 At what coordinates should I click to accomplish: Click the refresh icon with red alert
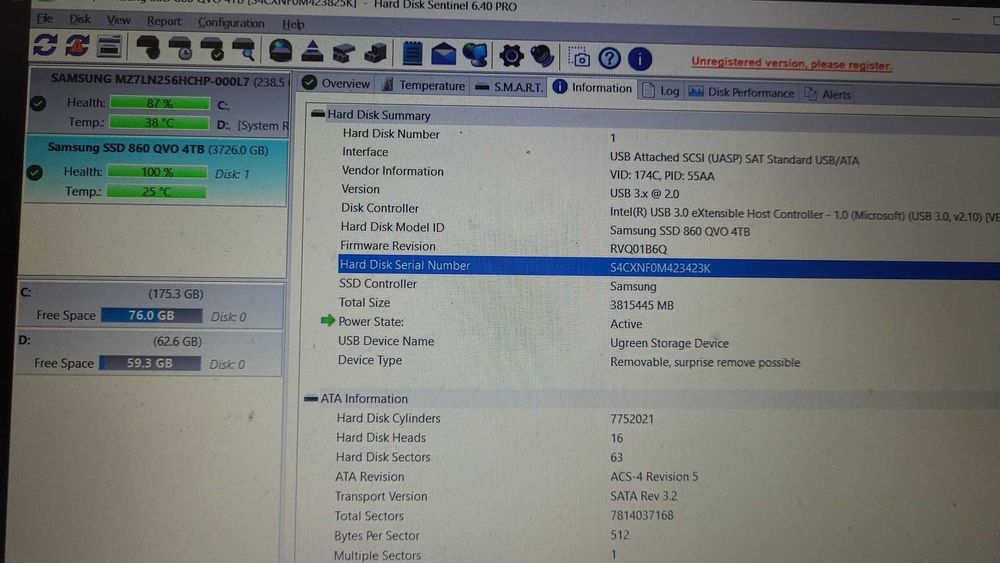pos(77,46)
